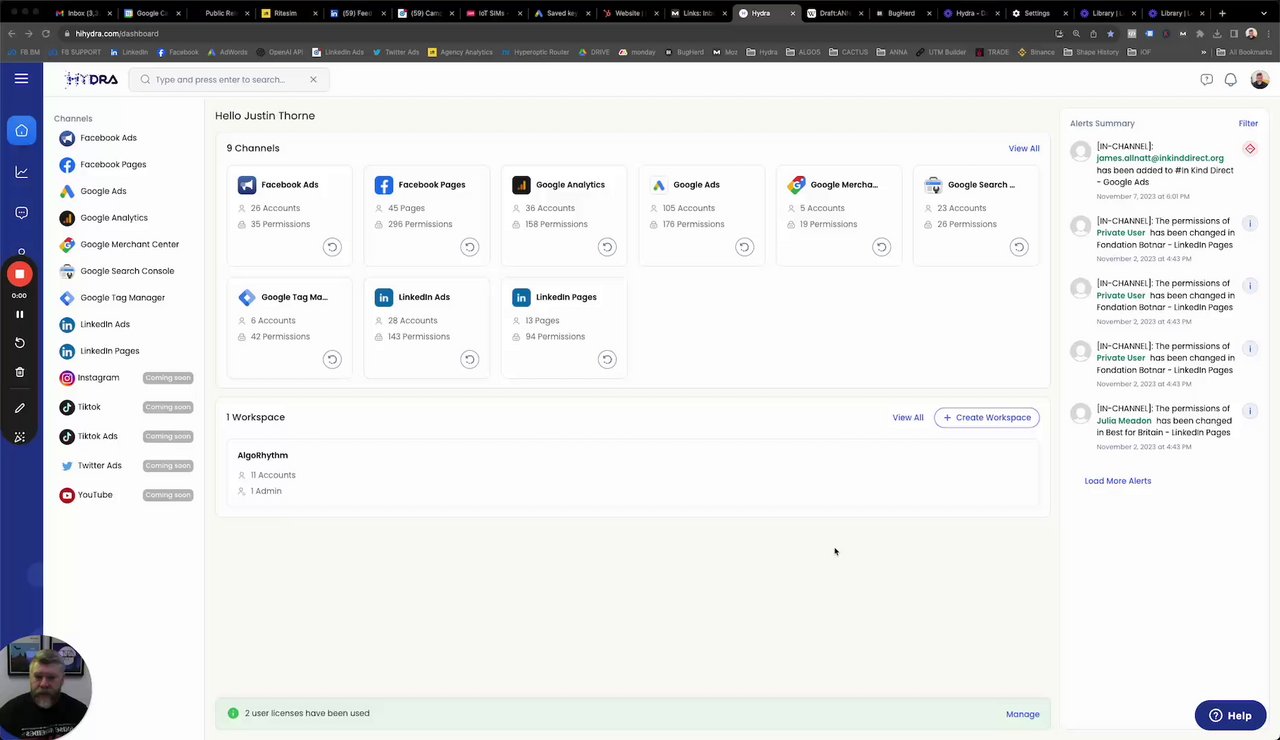
Task: Open the chat message sidebar icon
Action: 21,213
